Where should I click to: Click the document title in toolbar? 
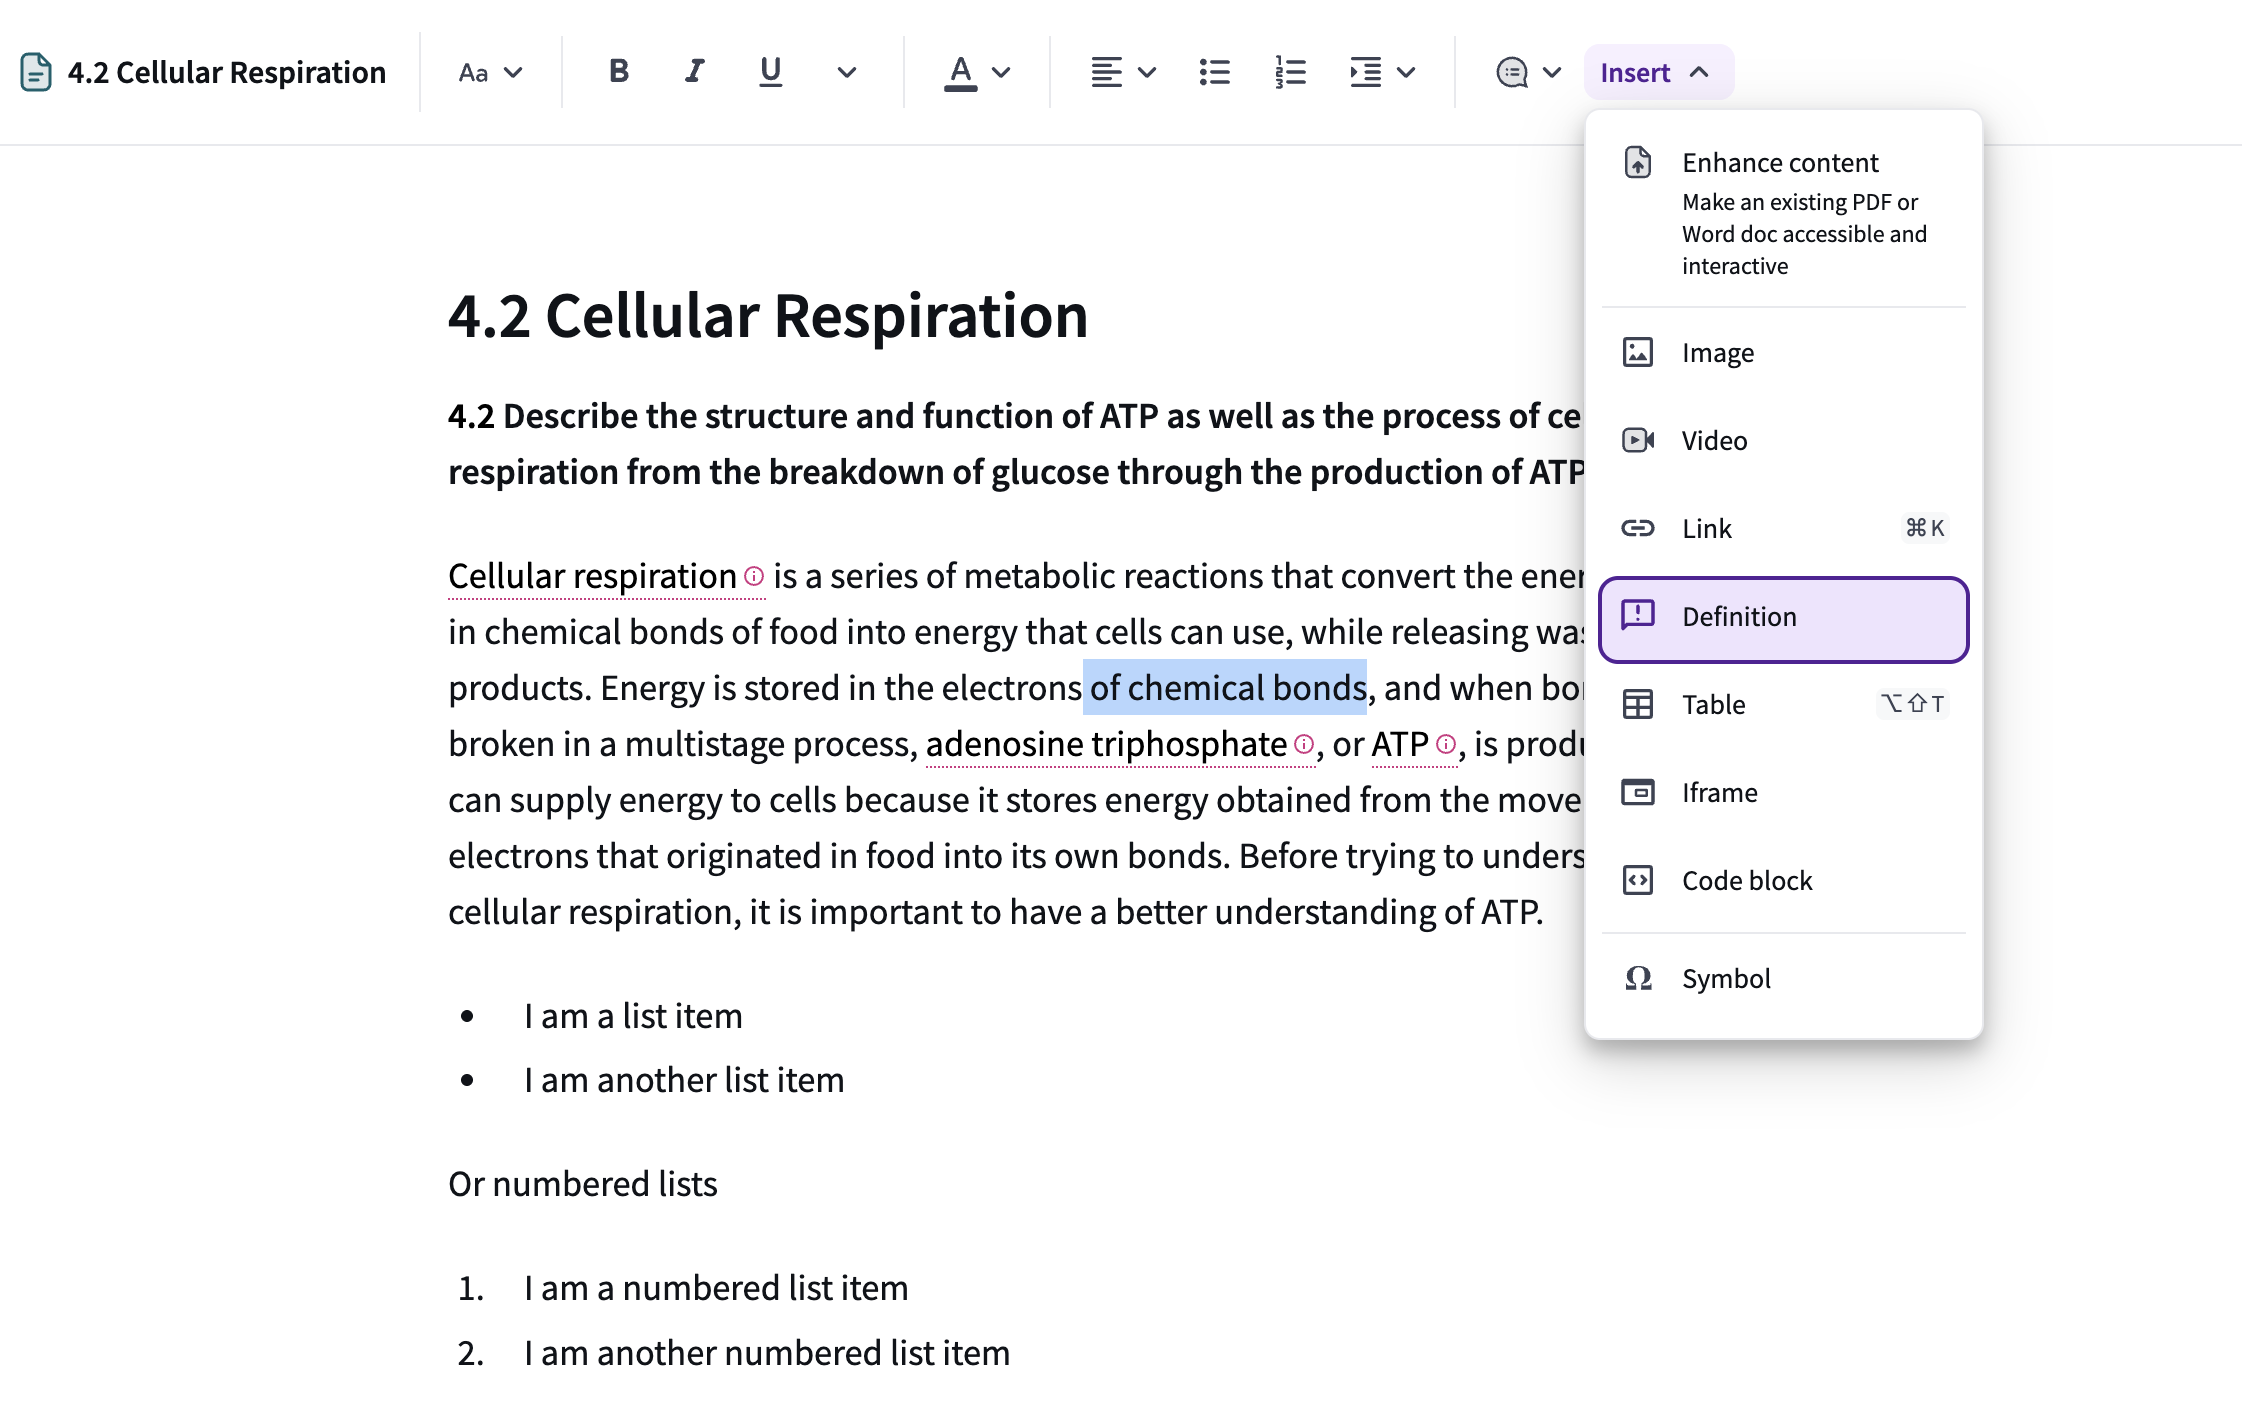tap(227, 72)
